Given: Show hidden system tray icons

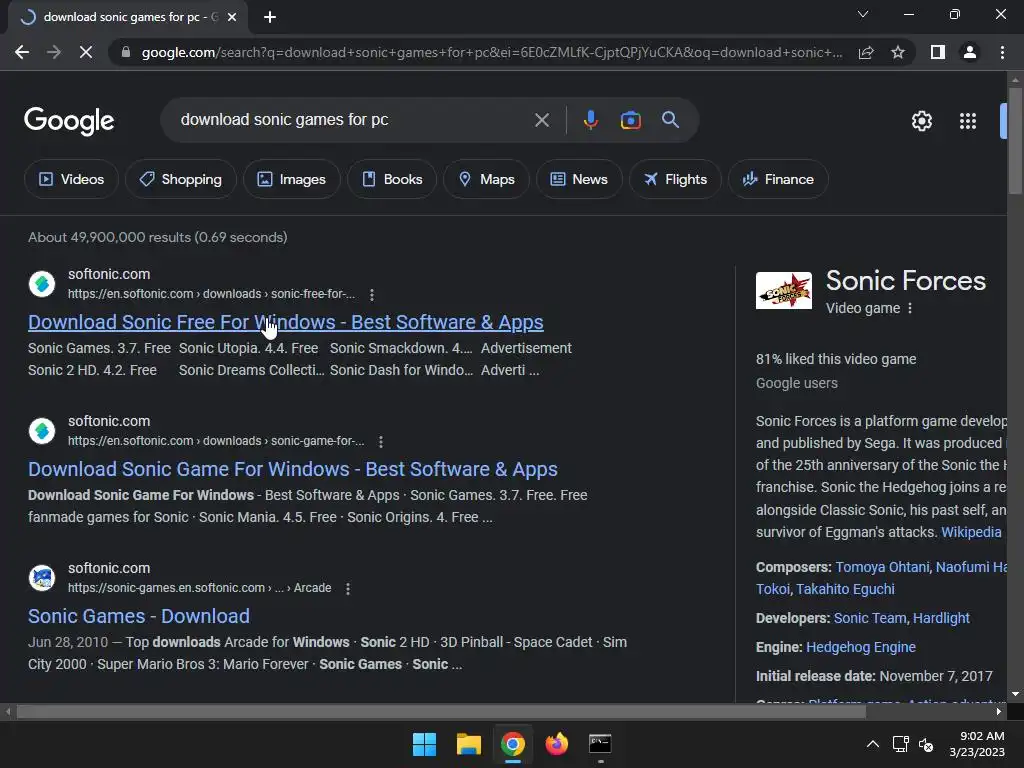Looking at the screenshot, I should coord(872,744).
